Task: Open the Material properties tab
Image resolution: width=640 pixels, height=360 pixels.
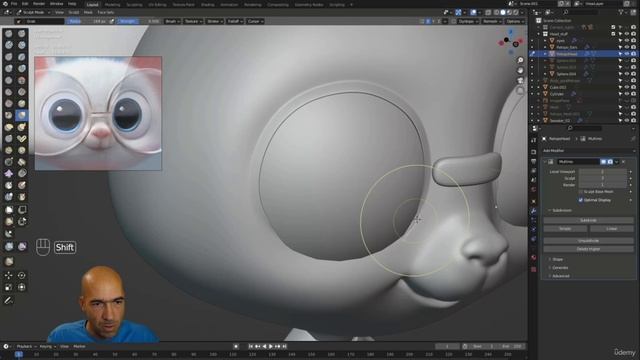Action: click(x=533, y=258)
